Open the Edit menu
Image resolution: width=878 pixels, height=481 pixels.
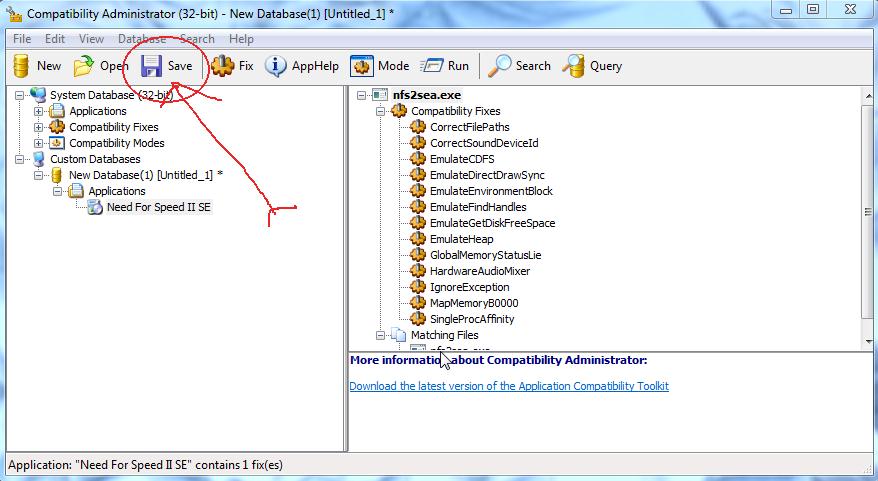click(55, 39)
